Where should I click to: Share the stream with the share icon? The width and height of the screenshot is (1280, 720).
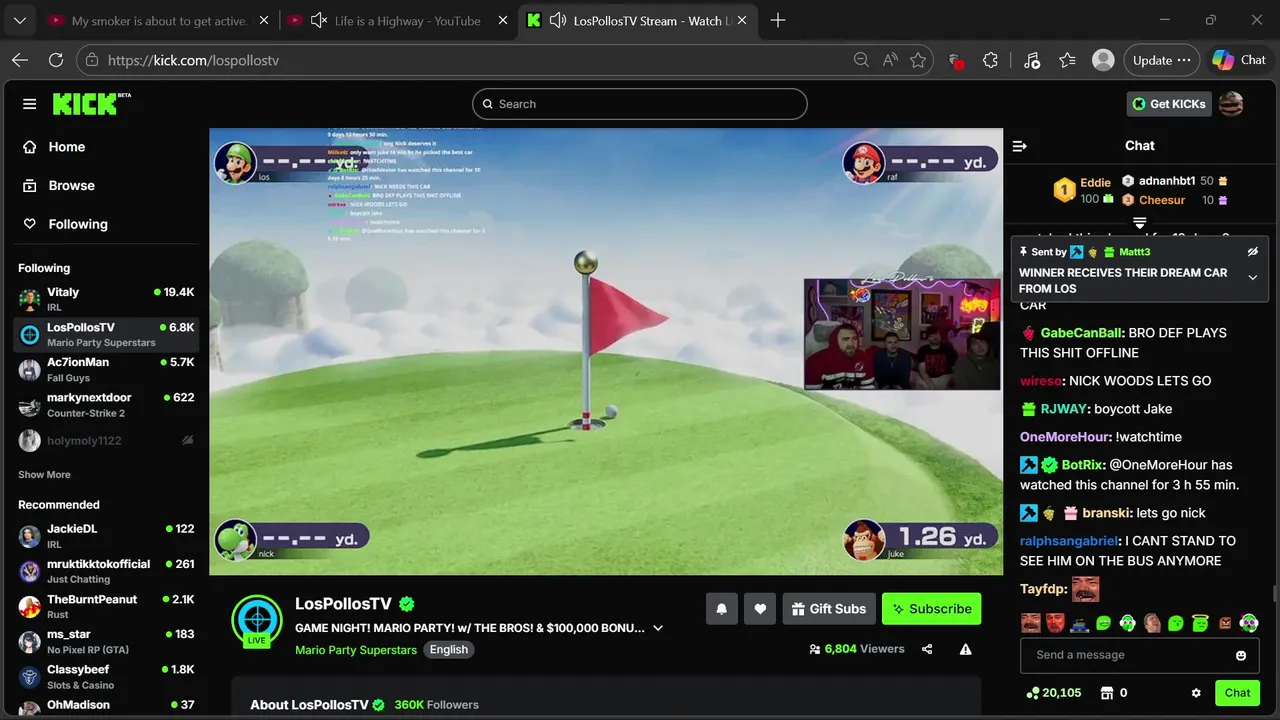(927, 649)
